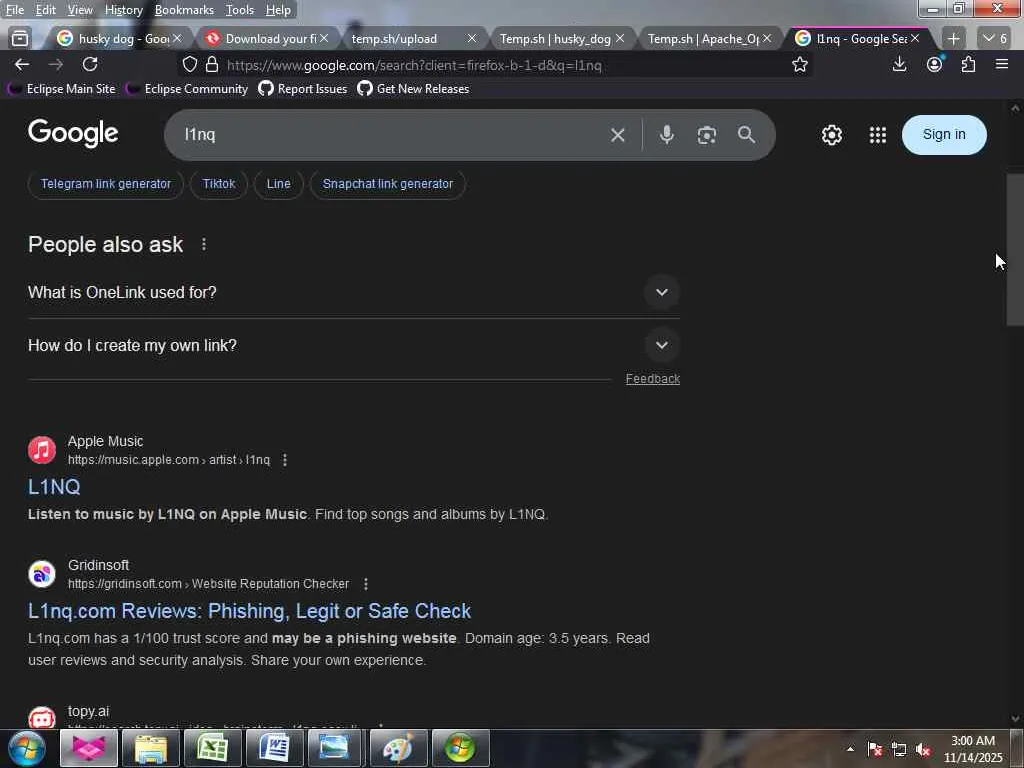1024x768 pixels.
Task: Click the Sign in button
Action: (x=944, y=135)
